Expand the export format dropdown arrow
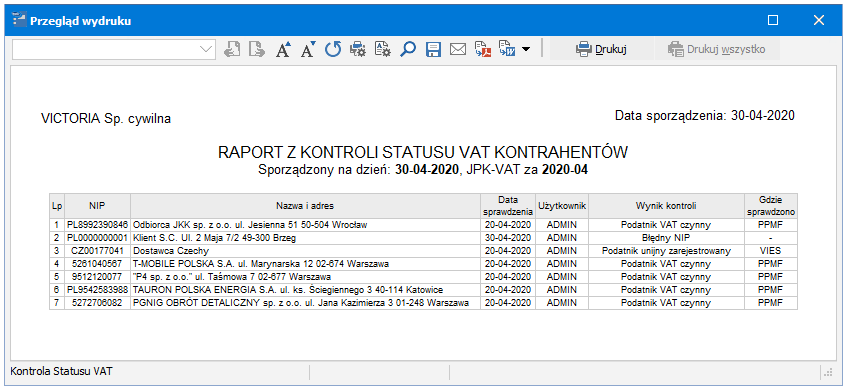This screenshot has width=845, height=391. pyautogui.click(x=525, y=50)
